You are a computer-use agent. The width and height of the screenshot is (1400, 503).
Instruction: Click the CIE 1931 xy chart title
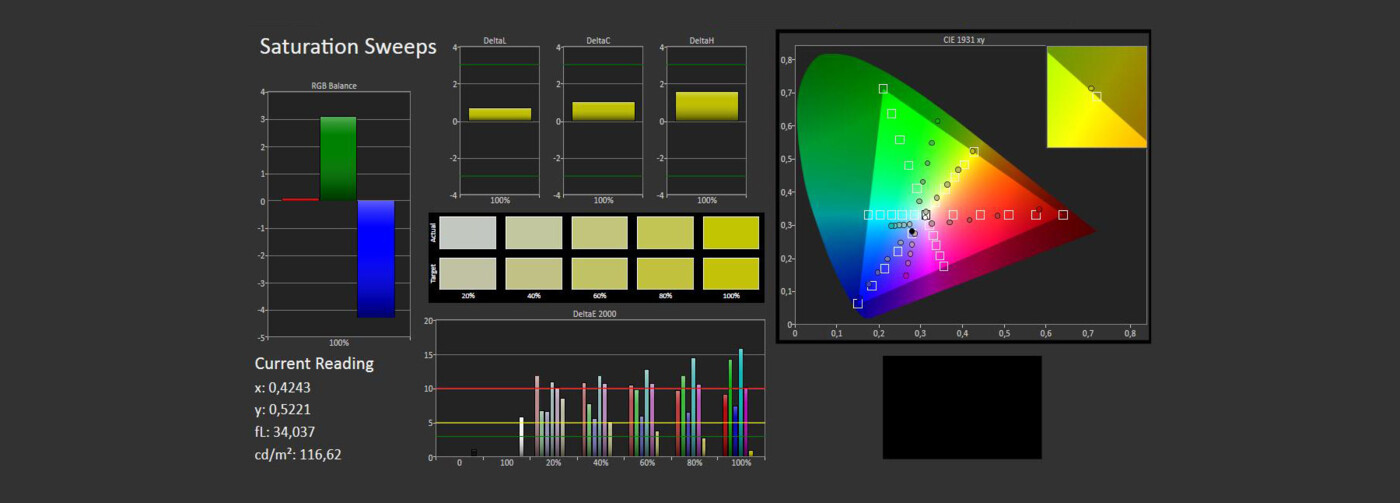coord(963,40)
